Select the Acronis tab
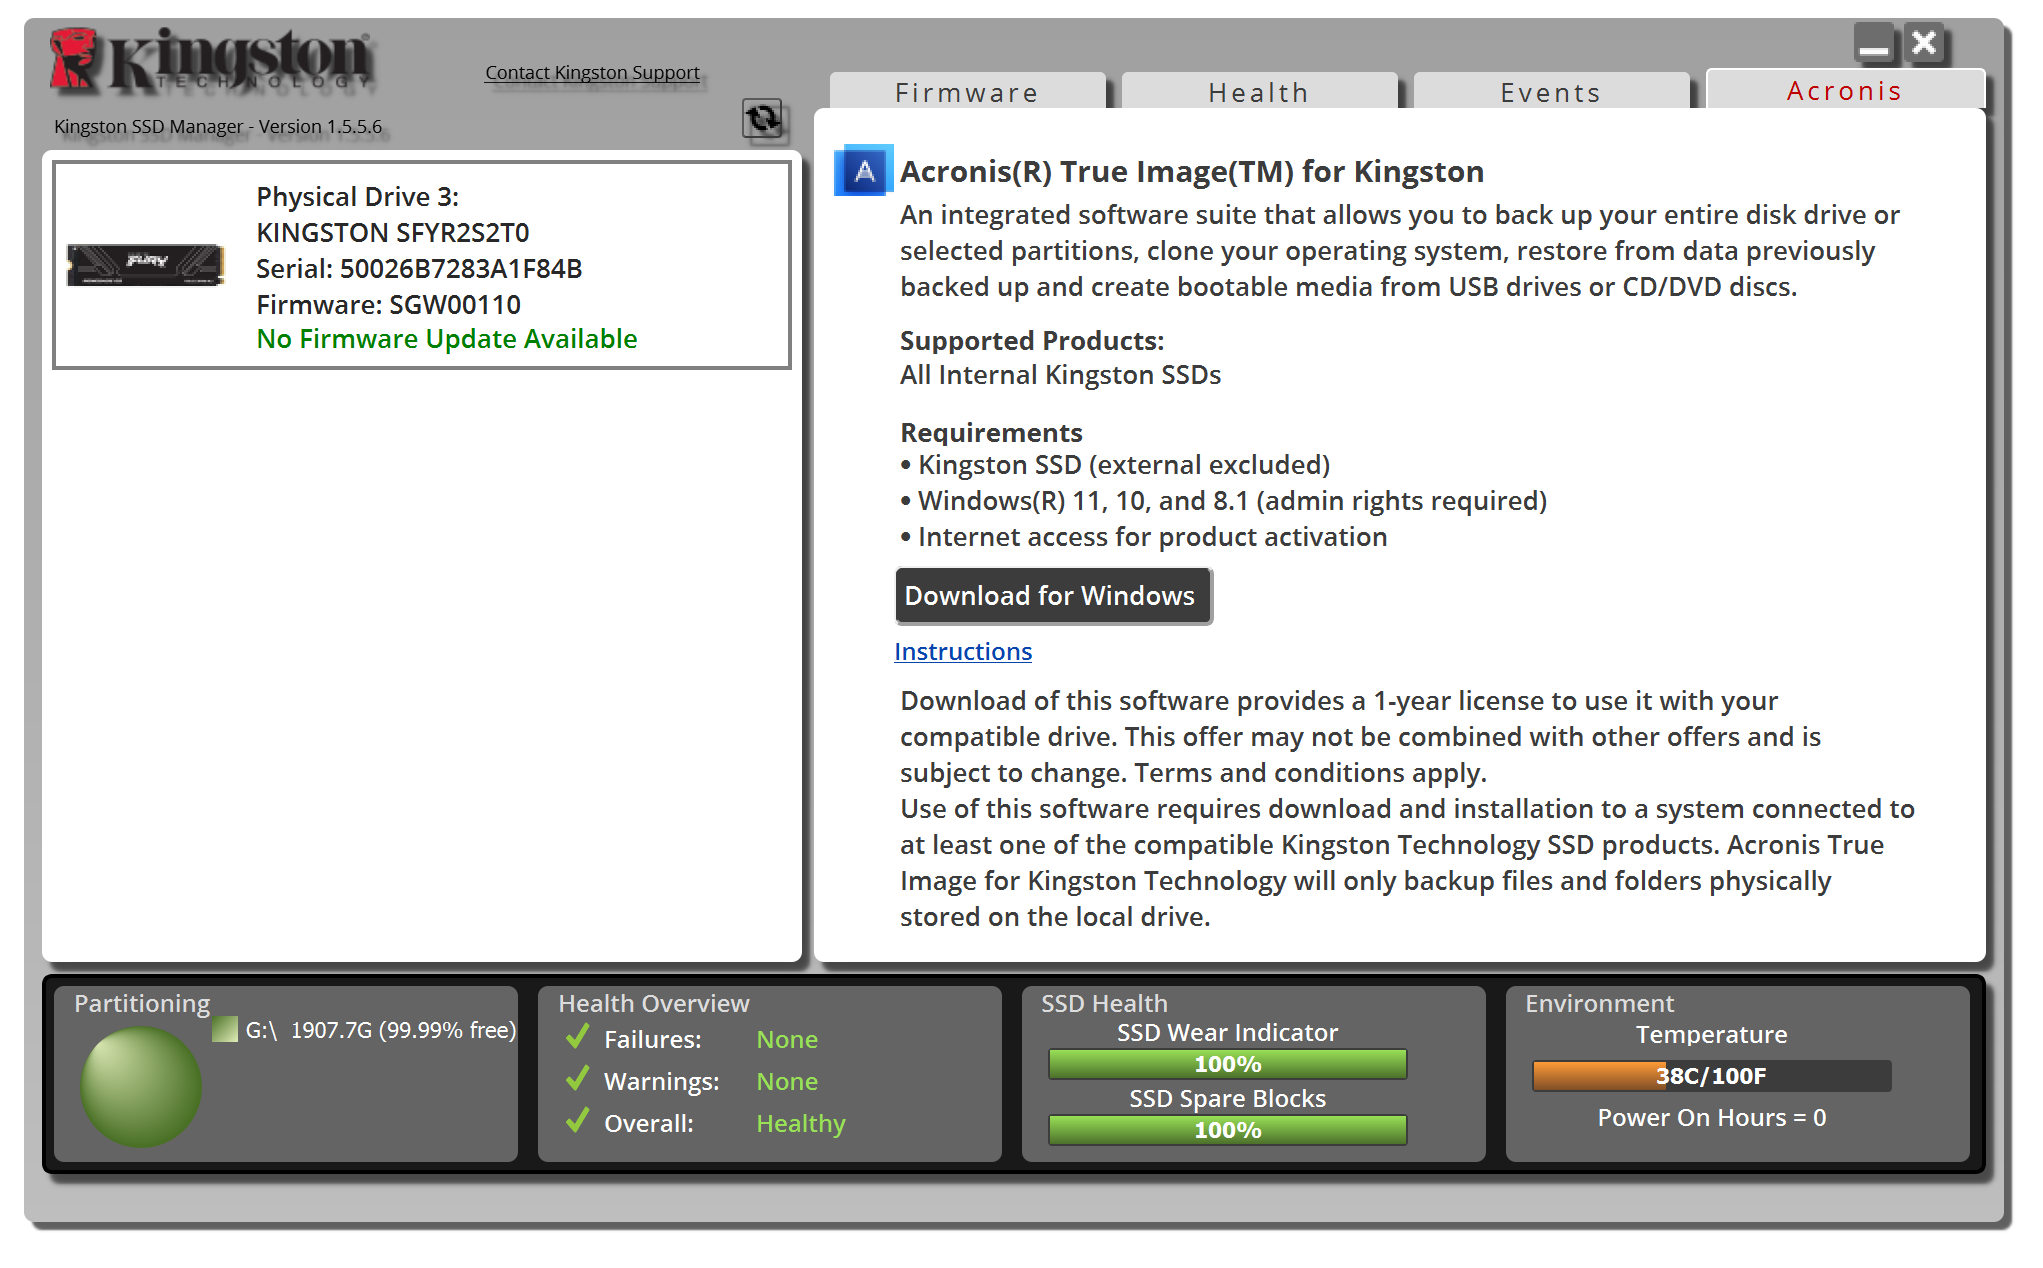 [1844, 90]
